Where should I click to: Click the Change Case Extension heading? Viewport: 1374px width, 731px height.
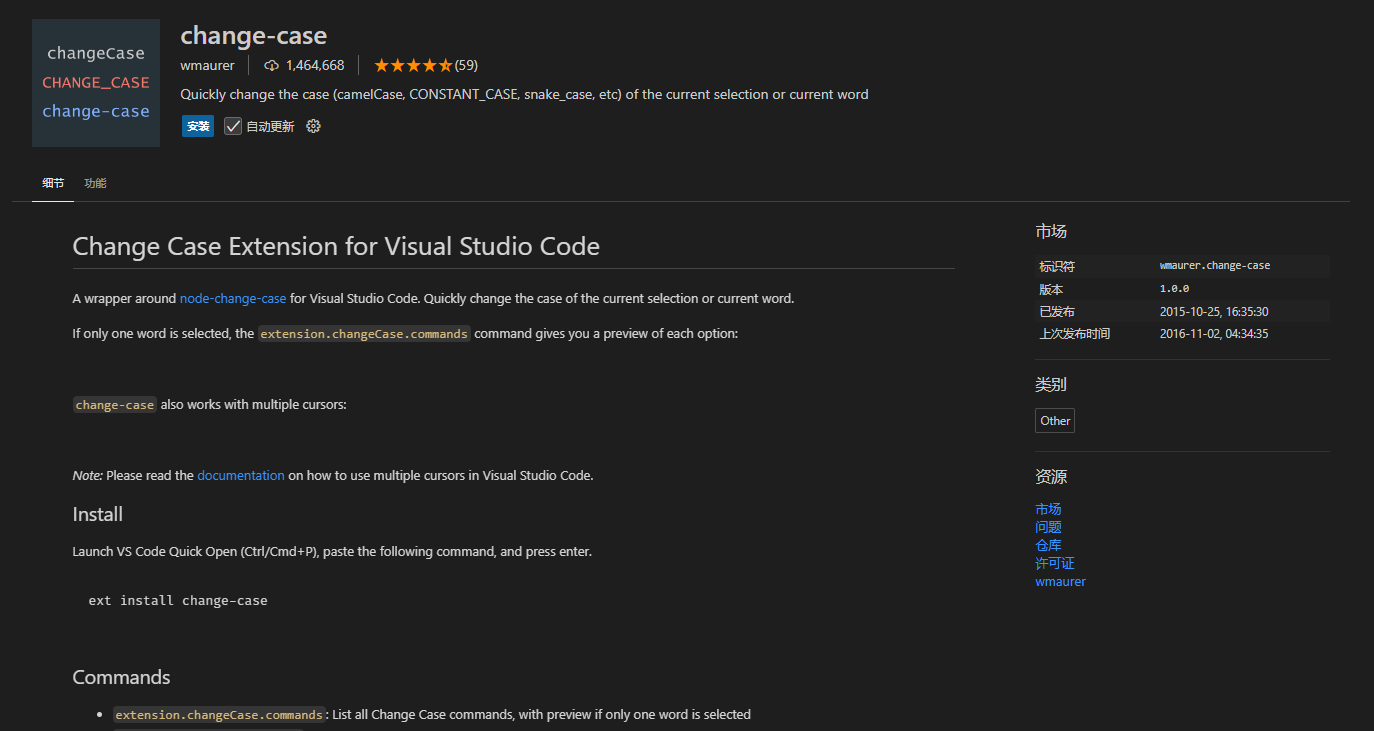pyautogui.click(x=336, y=246)
